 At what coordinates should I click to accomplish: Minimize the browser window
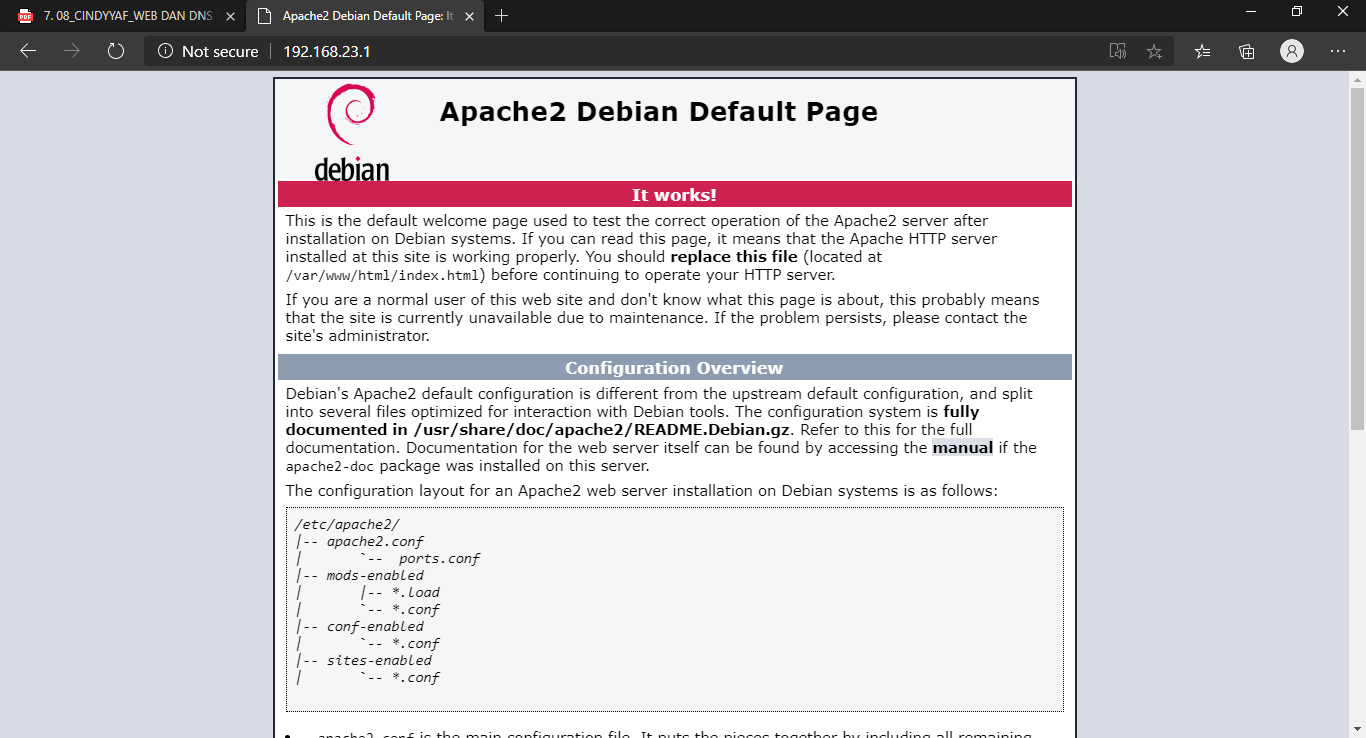pyautogui.click(x=1251, y=11)
